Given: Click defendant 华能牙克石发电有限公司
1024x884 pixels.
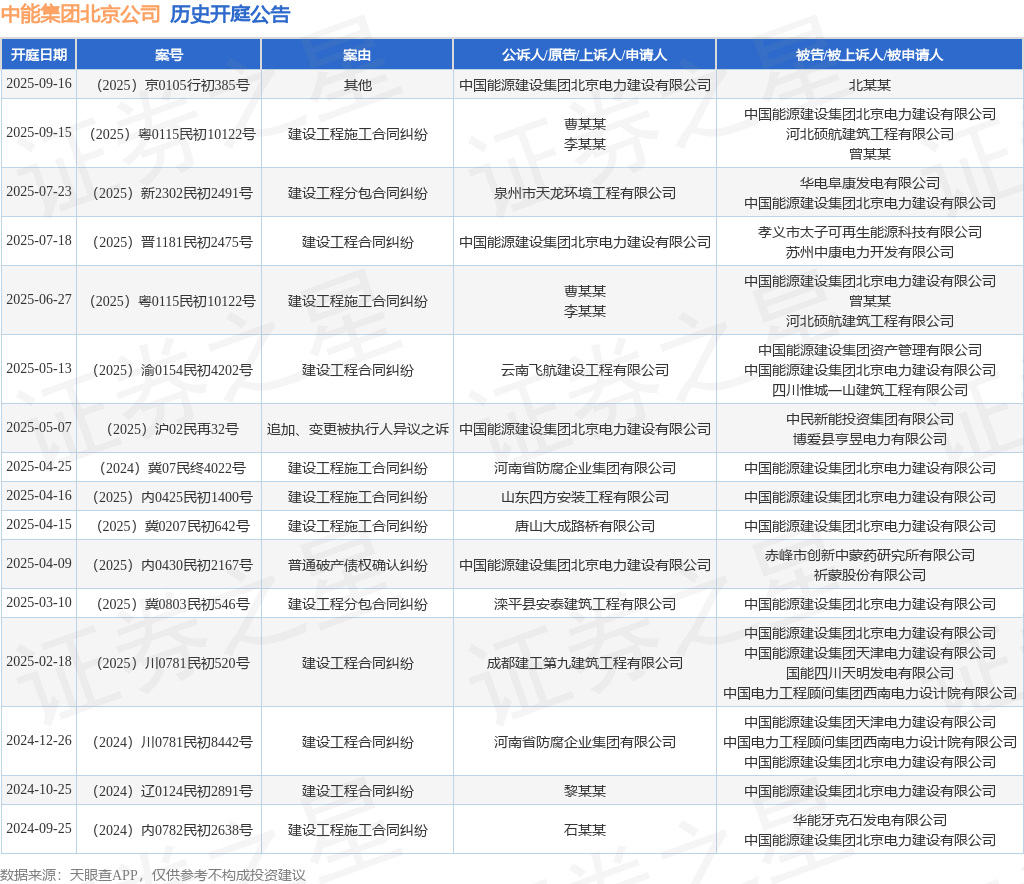Looking at the screenshot, I should pyautogui.click(x=870, y=820).
